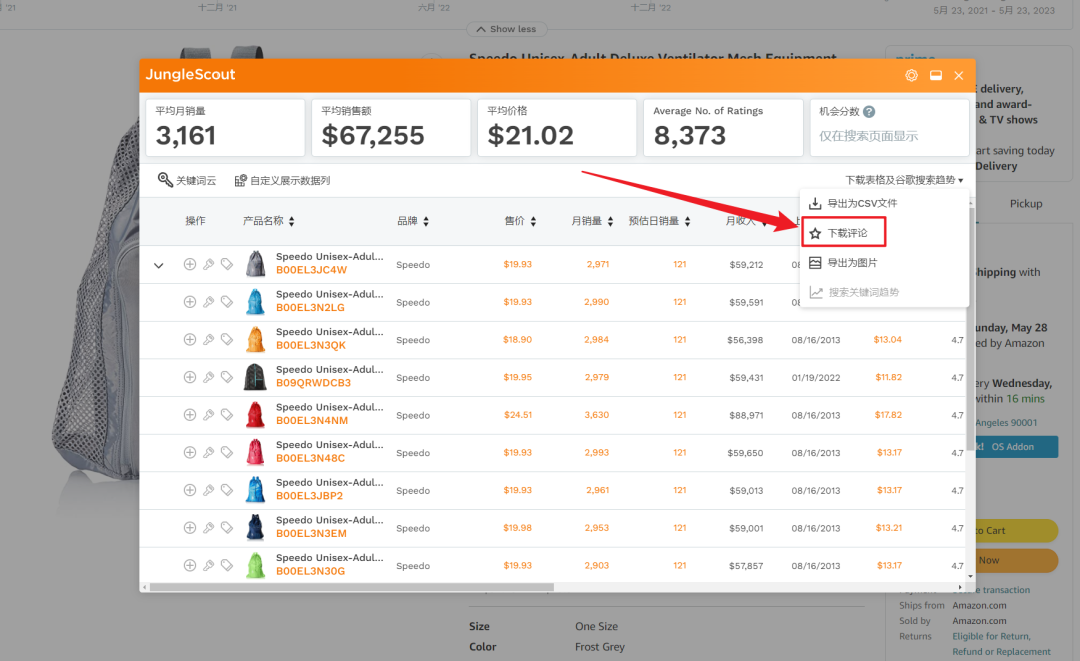Image resolution: width=1080 pixels, height=661 pixels.
Task: Select 导出为CSV文件 menu item
Action: pos(884,203)
